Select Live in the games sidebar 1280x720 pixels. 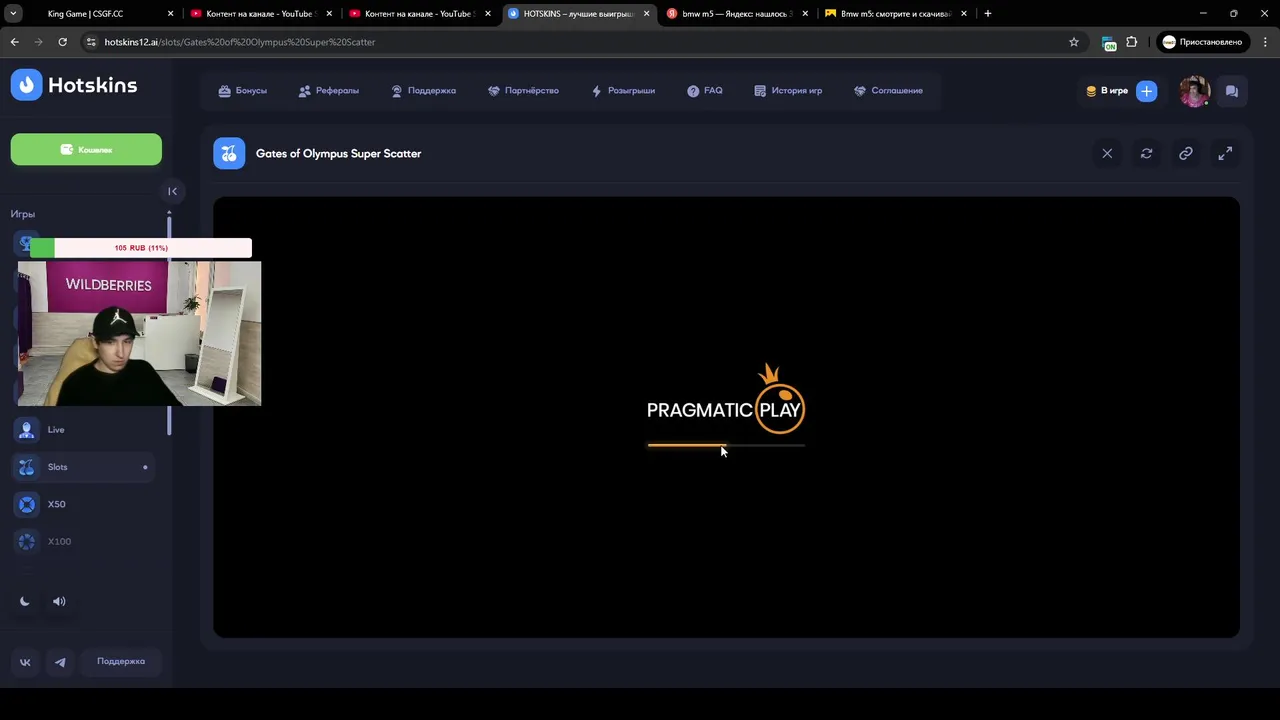pyautogui.click(x=85, y=430)
